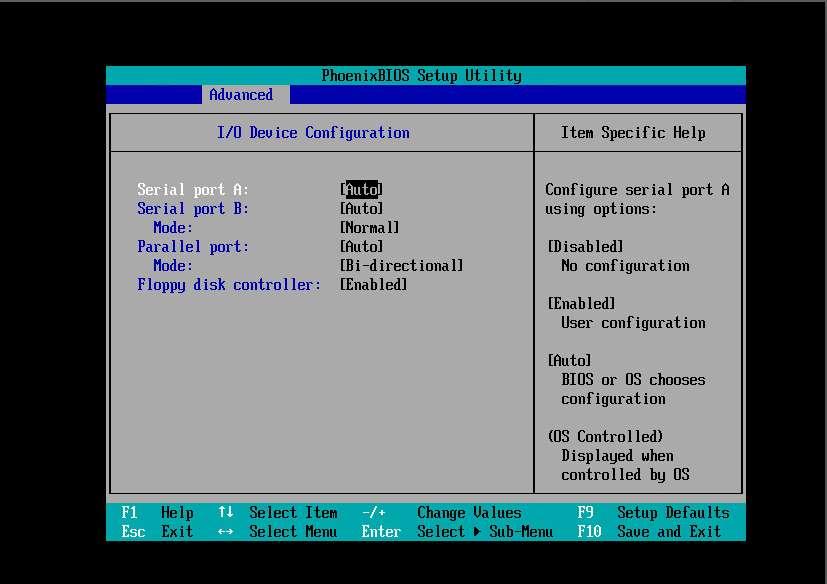Click the F1 Help key hint
The height and width of the screenshot is (584, 827).
[x=157, y=512]
